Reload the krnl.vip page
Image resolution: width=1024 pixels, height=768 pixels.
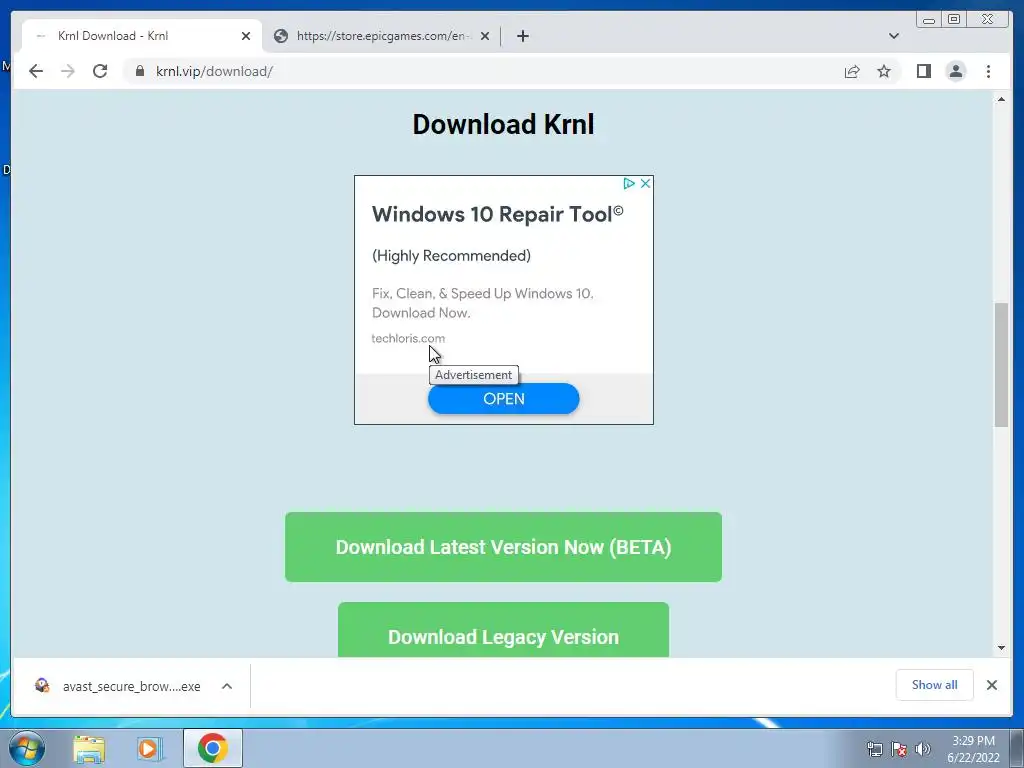(100, 71)
